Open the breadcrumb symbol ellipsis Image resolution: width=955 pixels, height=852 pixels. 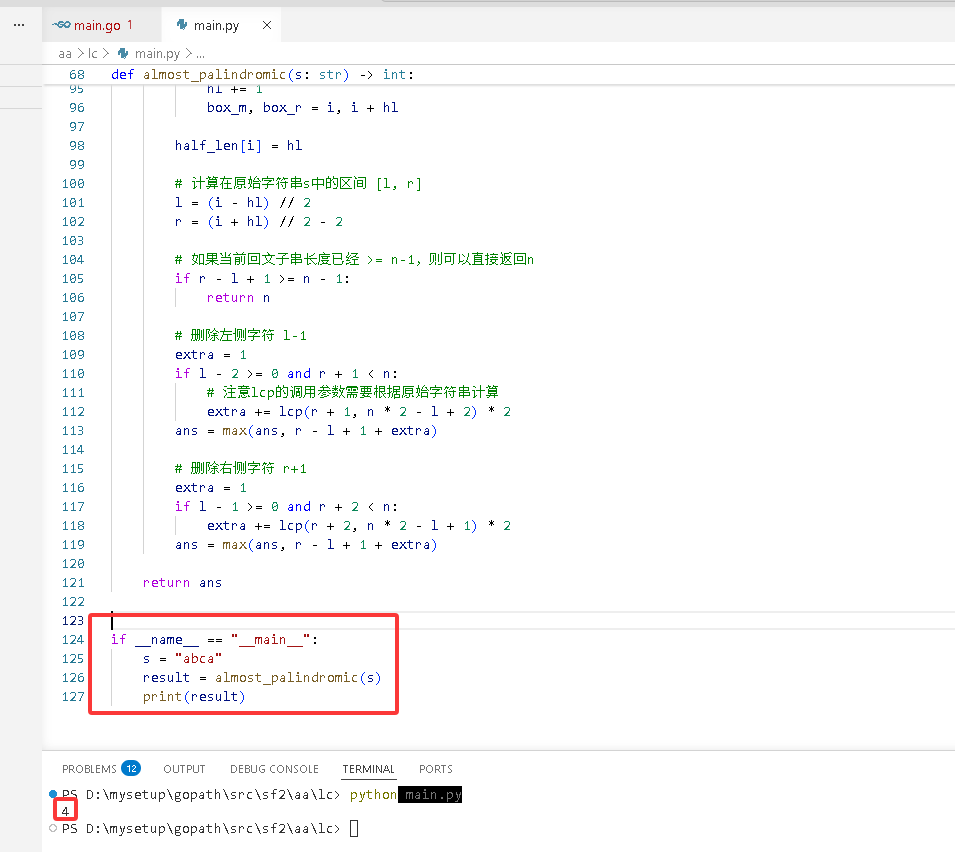200,54
